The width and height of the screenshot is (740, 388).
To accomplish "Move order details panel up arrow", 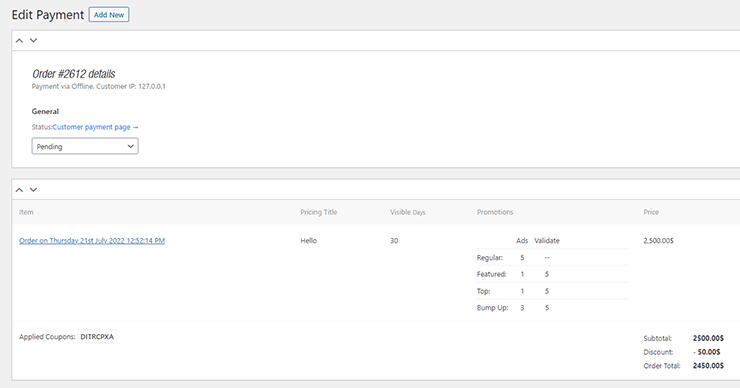I will (19, 41).
